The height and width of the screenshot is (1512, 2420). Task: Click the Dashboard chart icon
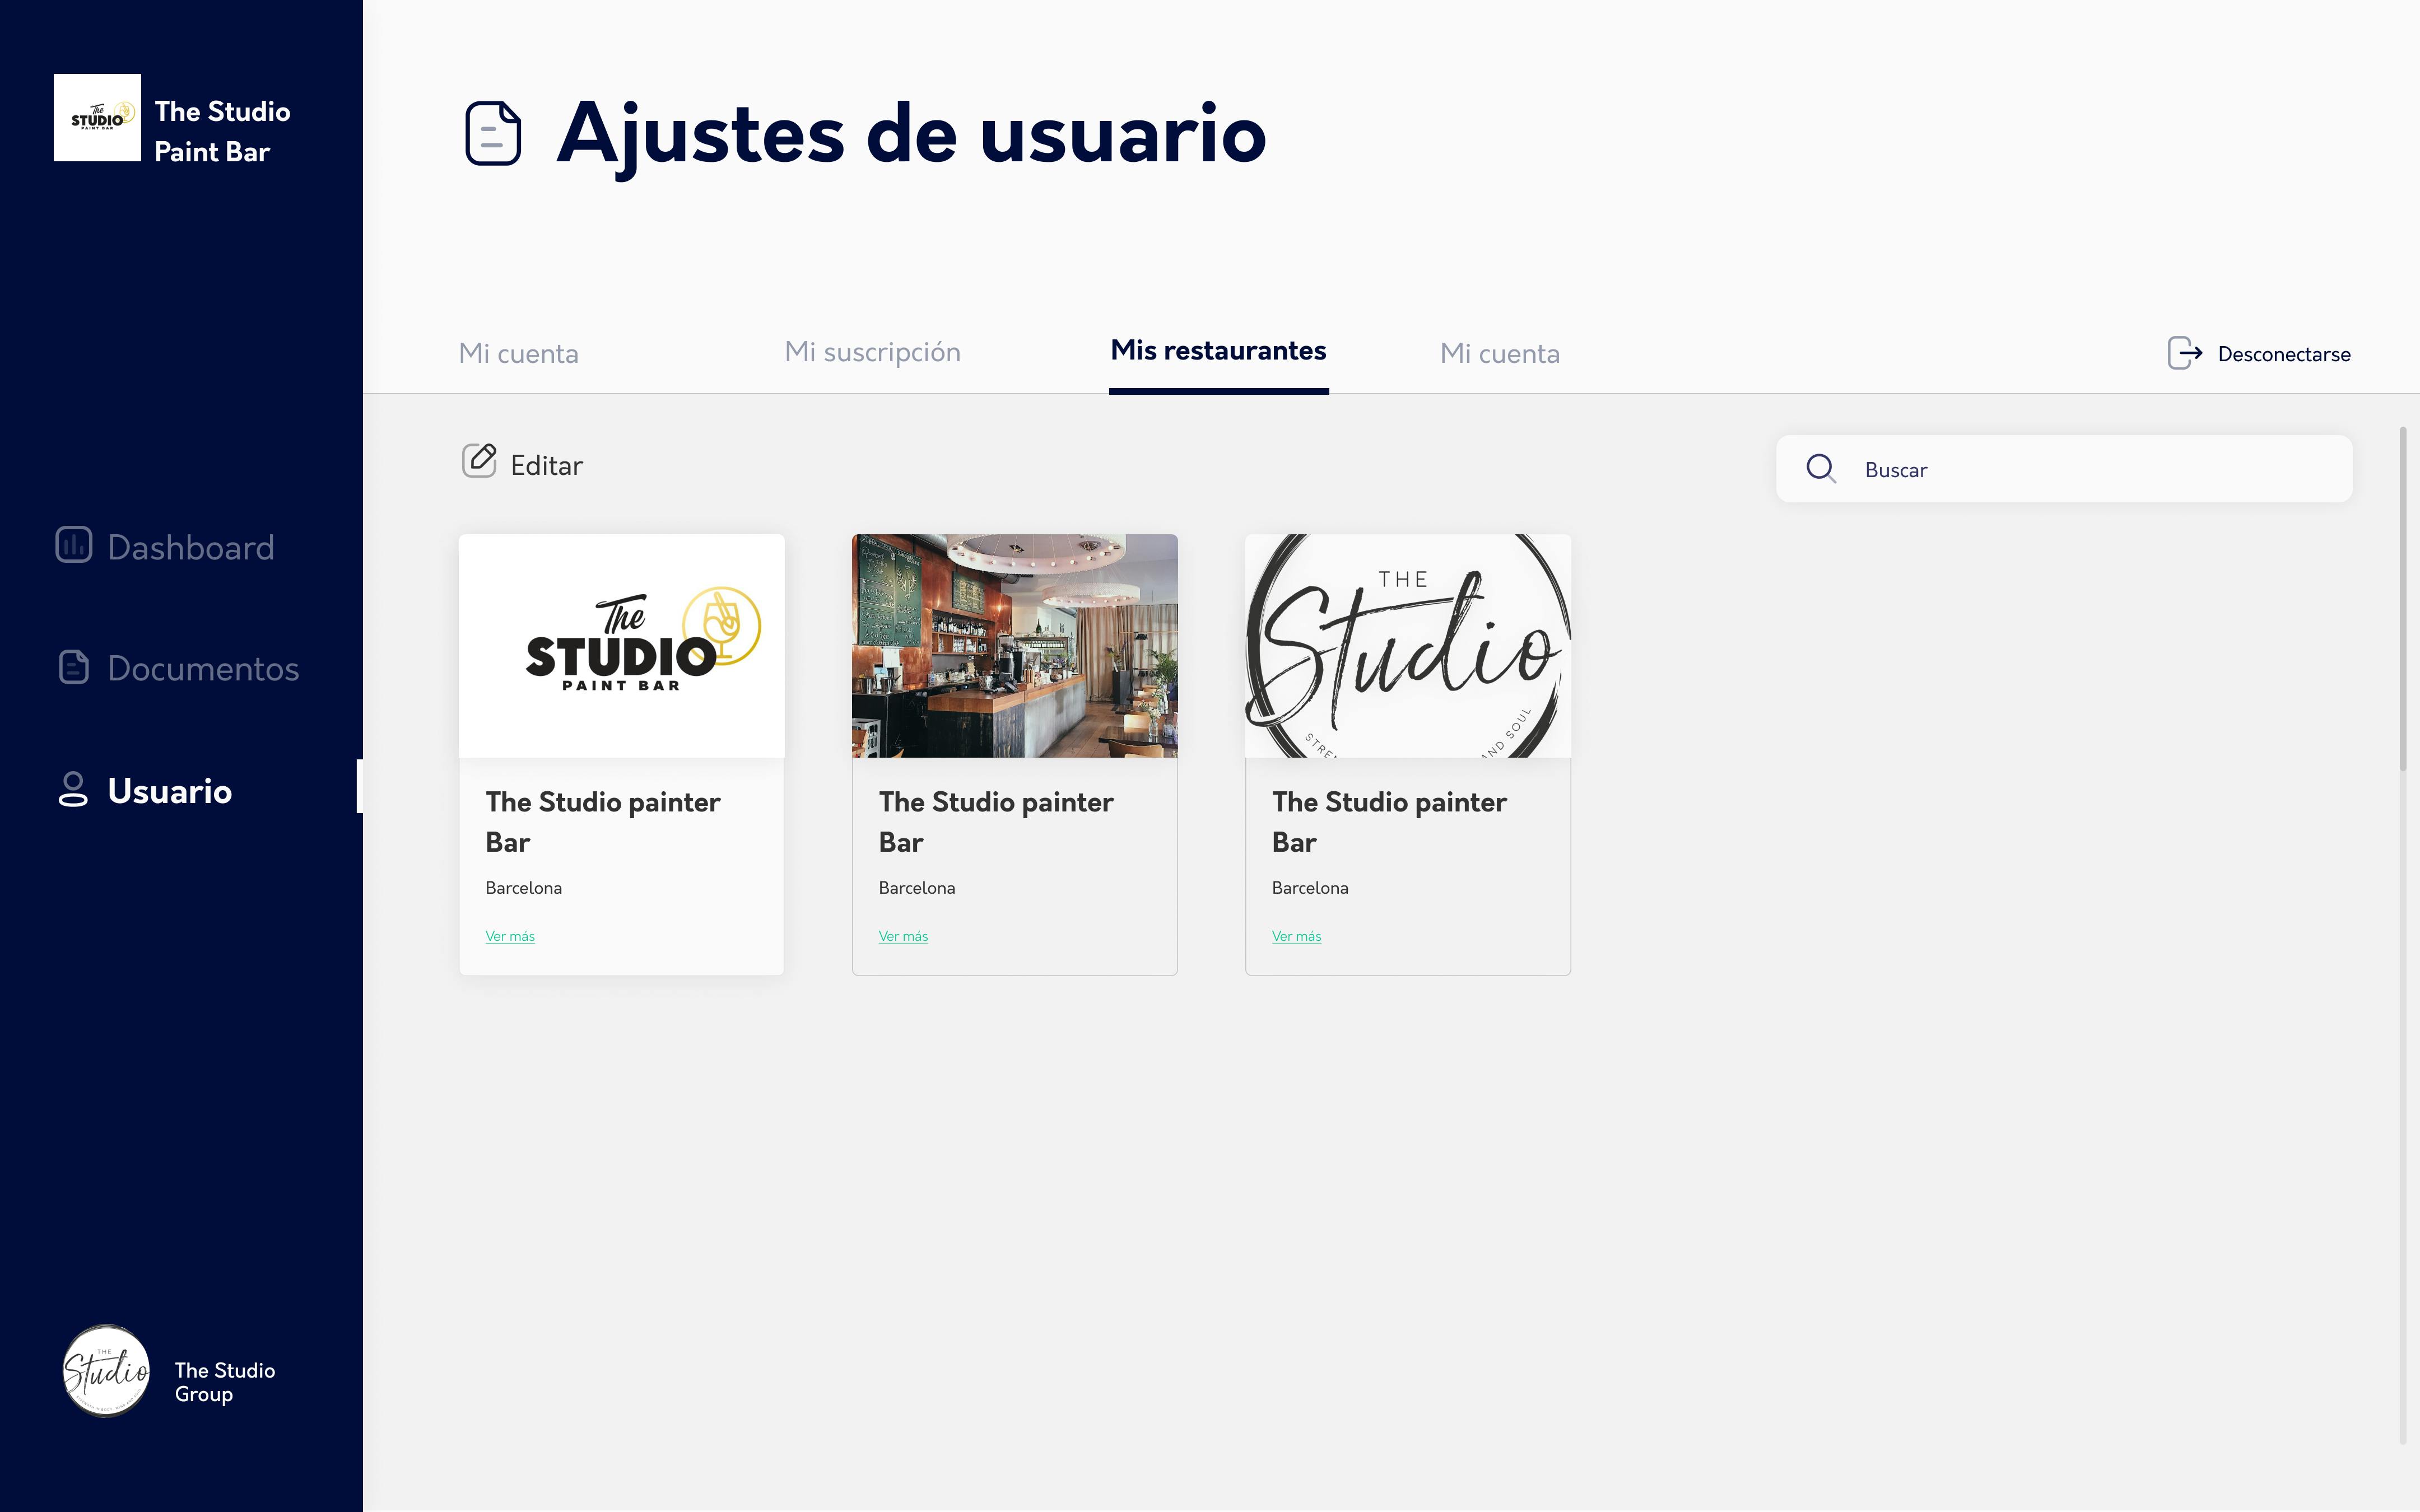pos(74,545)
